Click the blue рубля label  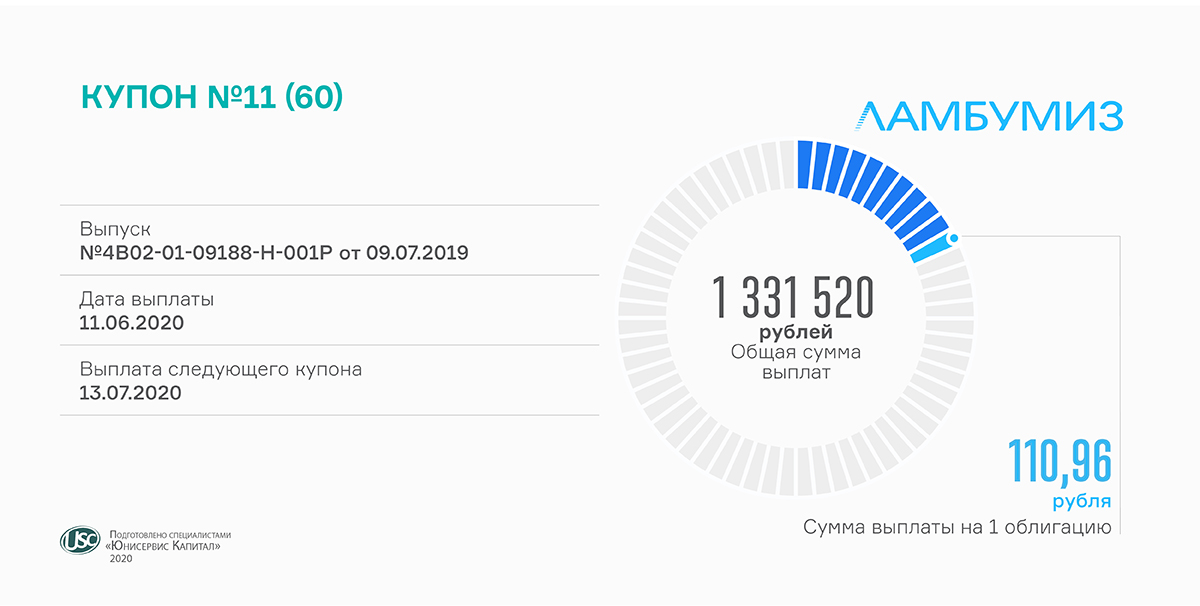pos(1081,502)
